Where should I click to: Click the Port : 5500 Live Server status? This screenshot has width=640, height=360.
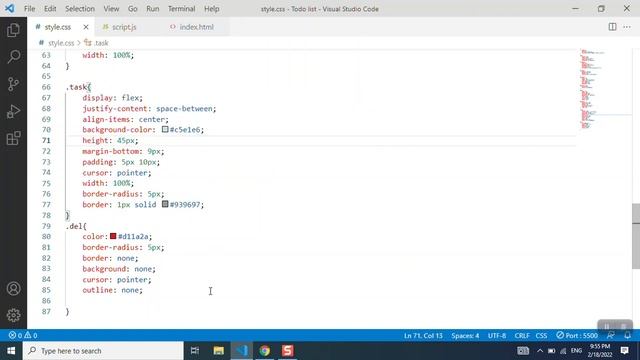(577, 335)
